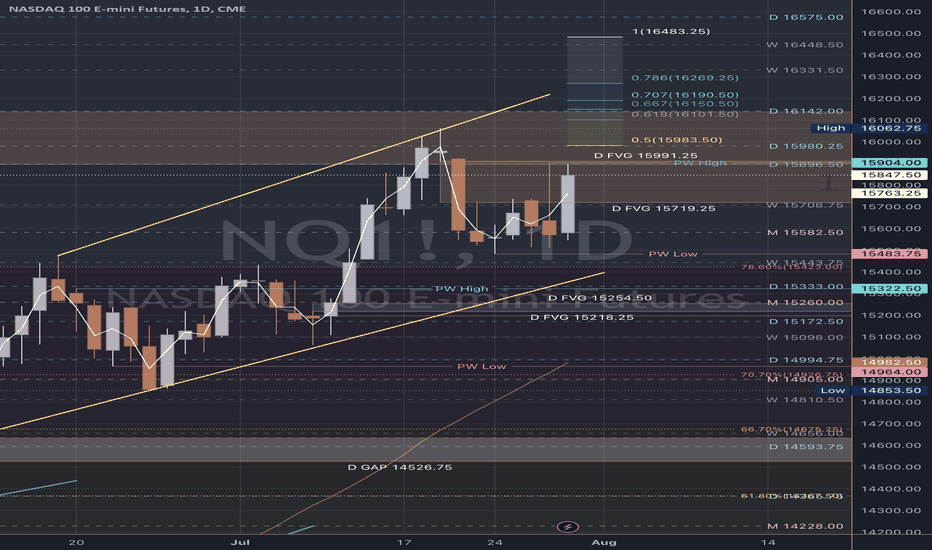
Task: Select the D 15333.00 level label
Action: point(806,287)
